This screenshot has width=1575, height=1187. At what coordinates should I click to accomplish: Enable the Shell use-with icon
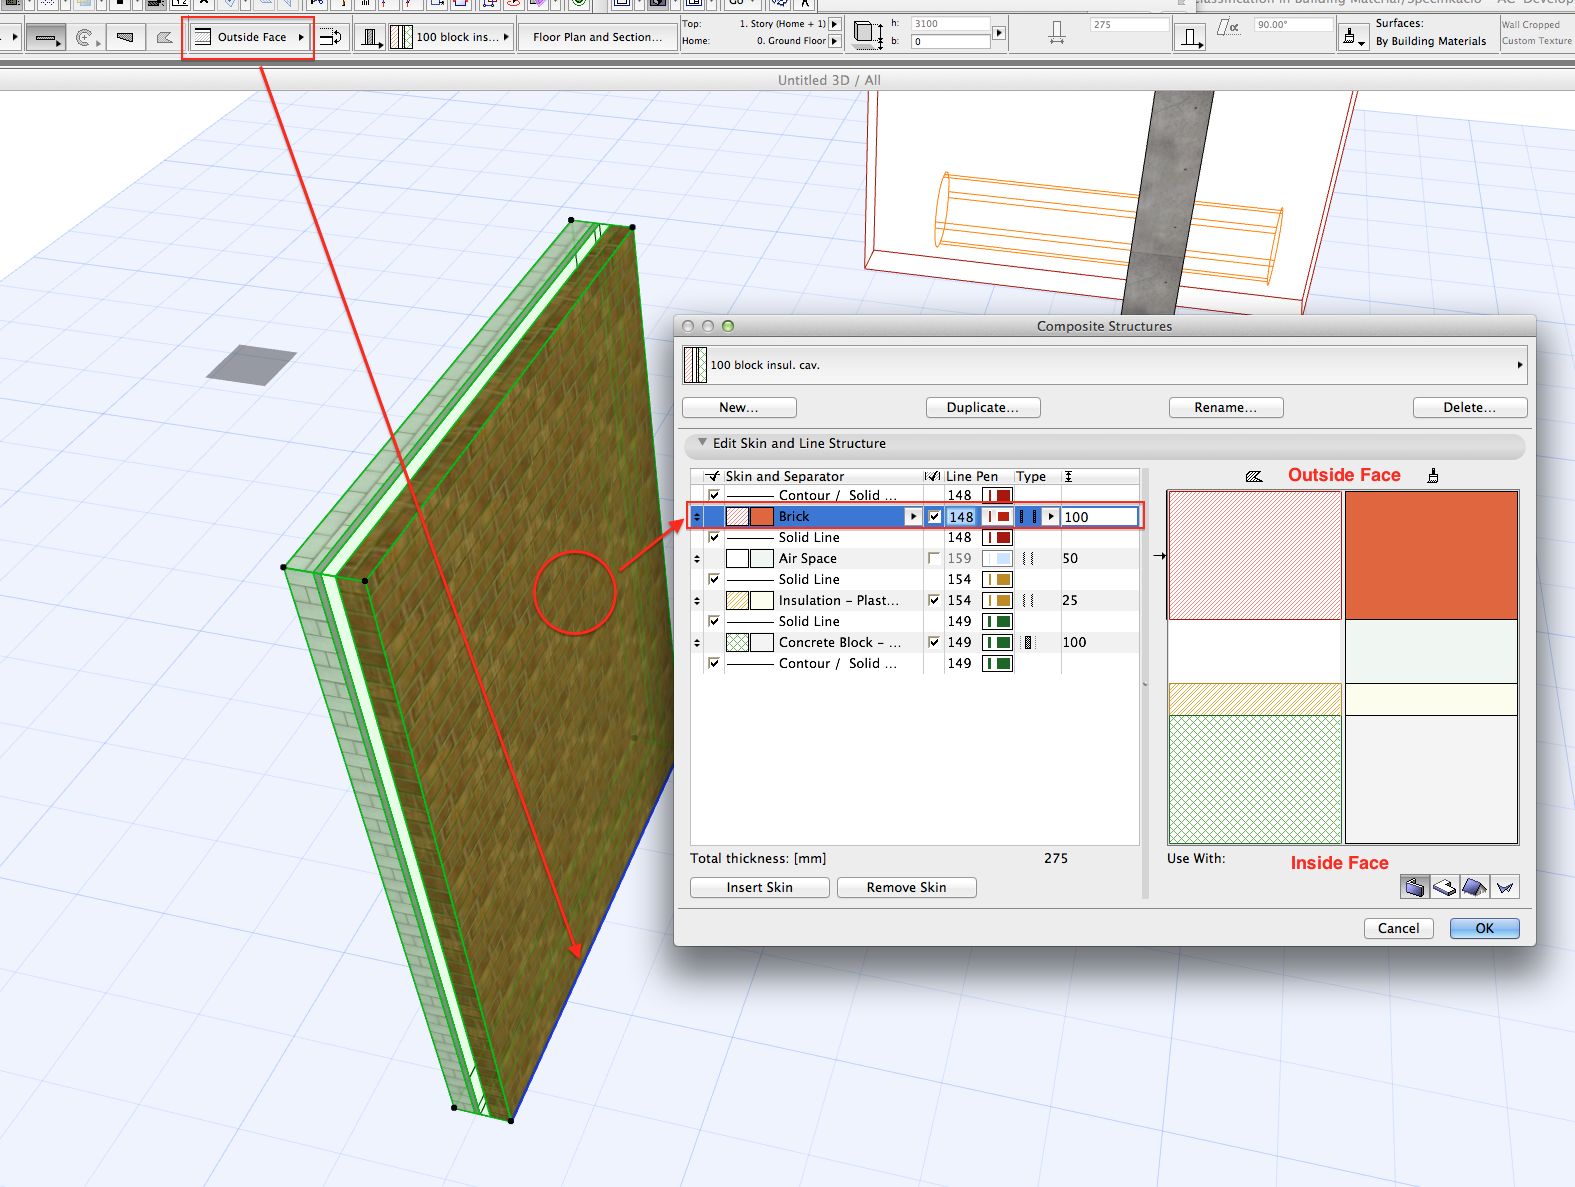point(1505,887)
